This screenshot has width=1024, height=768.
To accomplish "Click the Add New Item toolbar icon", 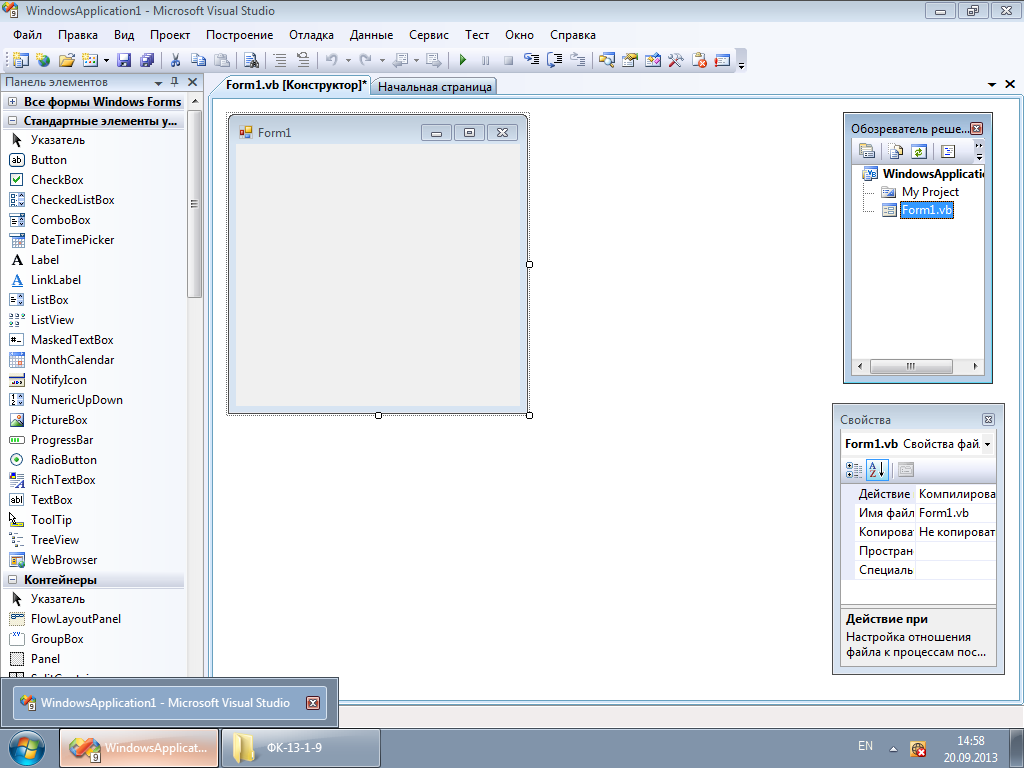I will [x=89, y=60].
